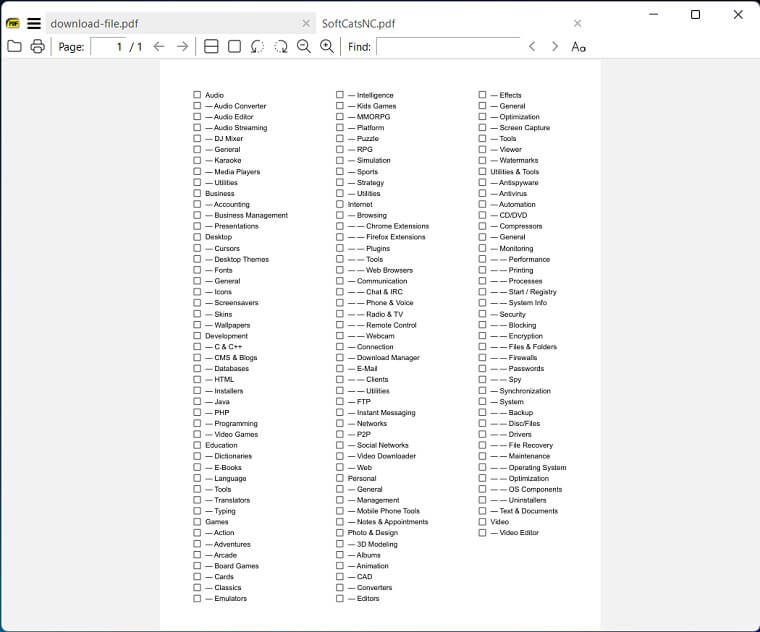Click the 'File Recovery' text
Viewport: 760px width, 632px height.
[531, 445]
